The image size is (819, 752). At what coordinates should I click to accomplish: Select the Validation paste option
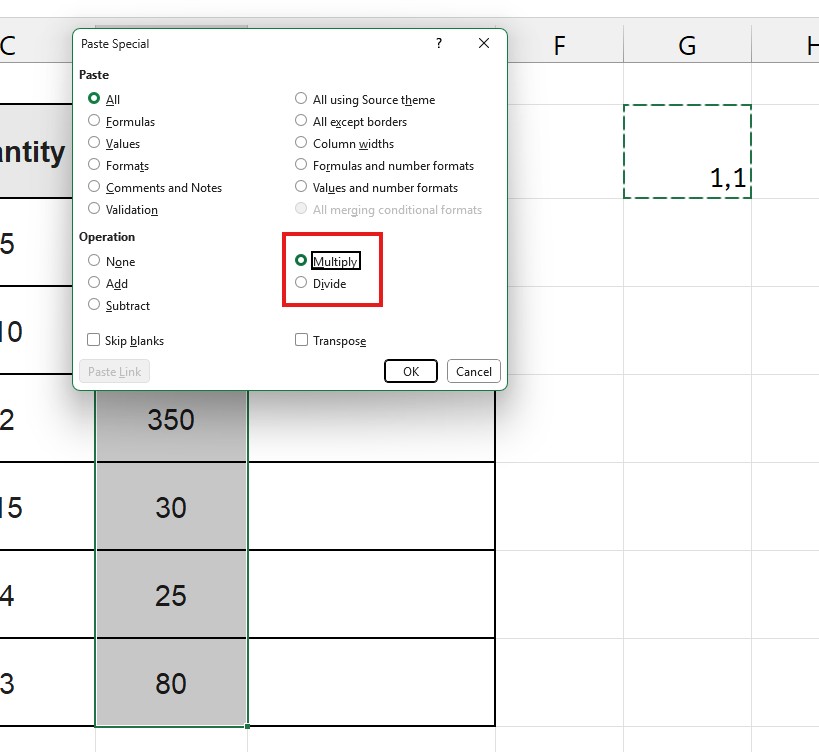click(93, 209)
